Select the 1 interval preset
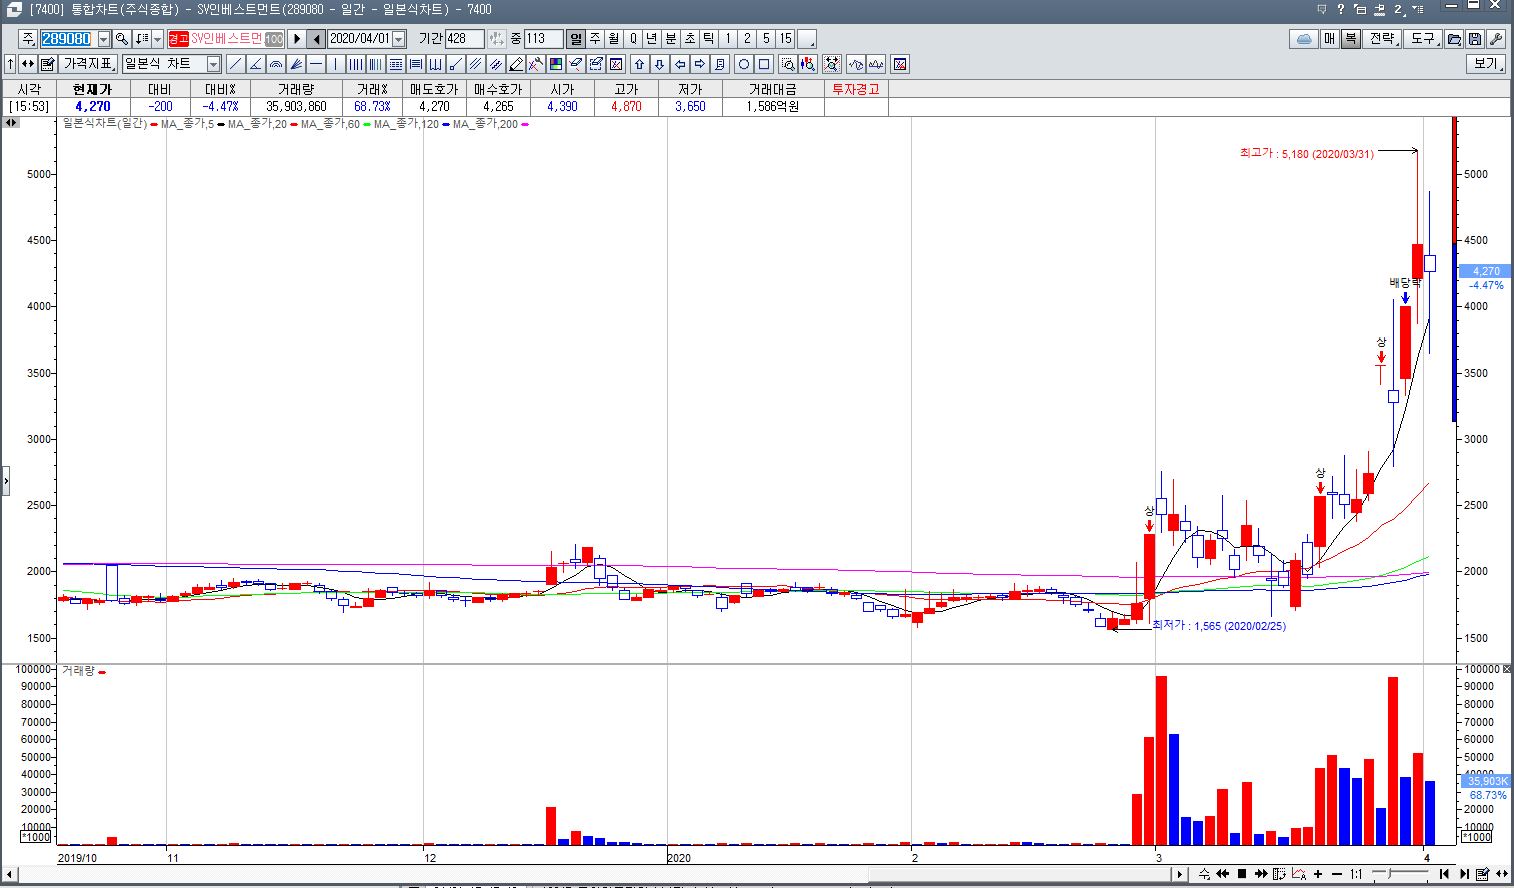Image resolution: width=1514 pixels, height=888 pixels. pos(728,39)
